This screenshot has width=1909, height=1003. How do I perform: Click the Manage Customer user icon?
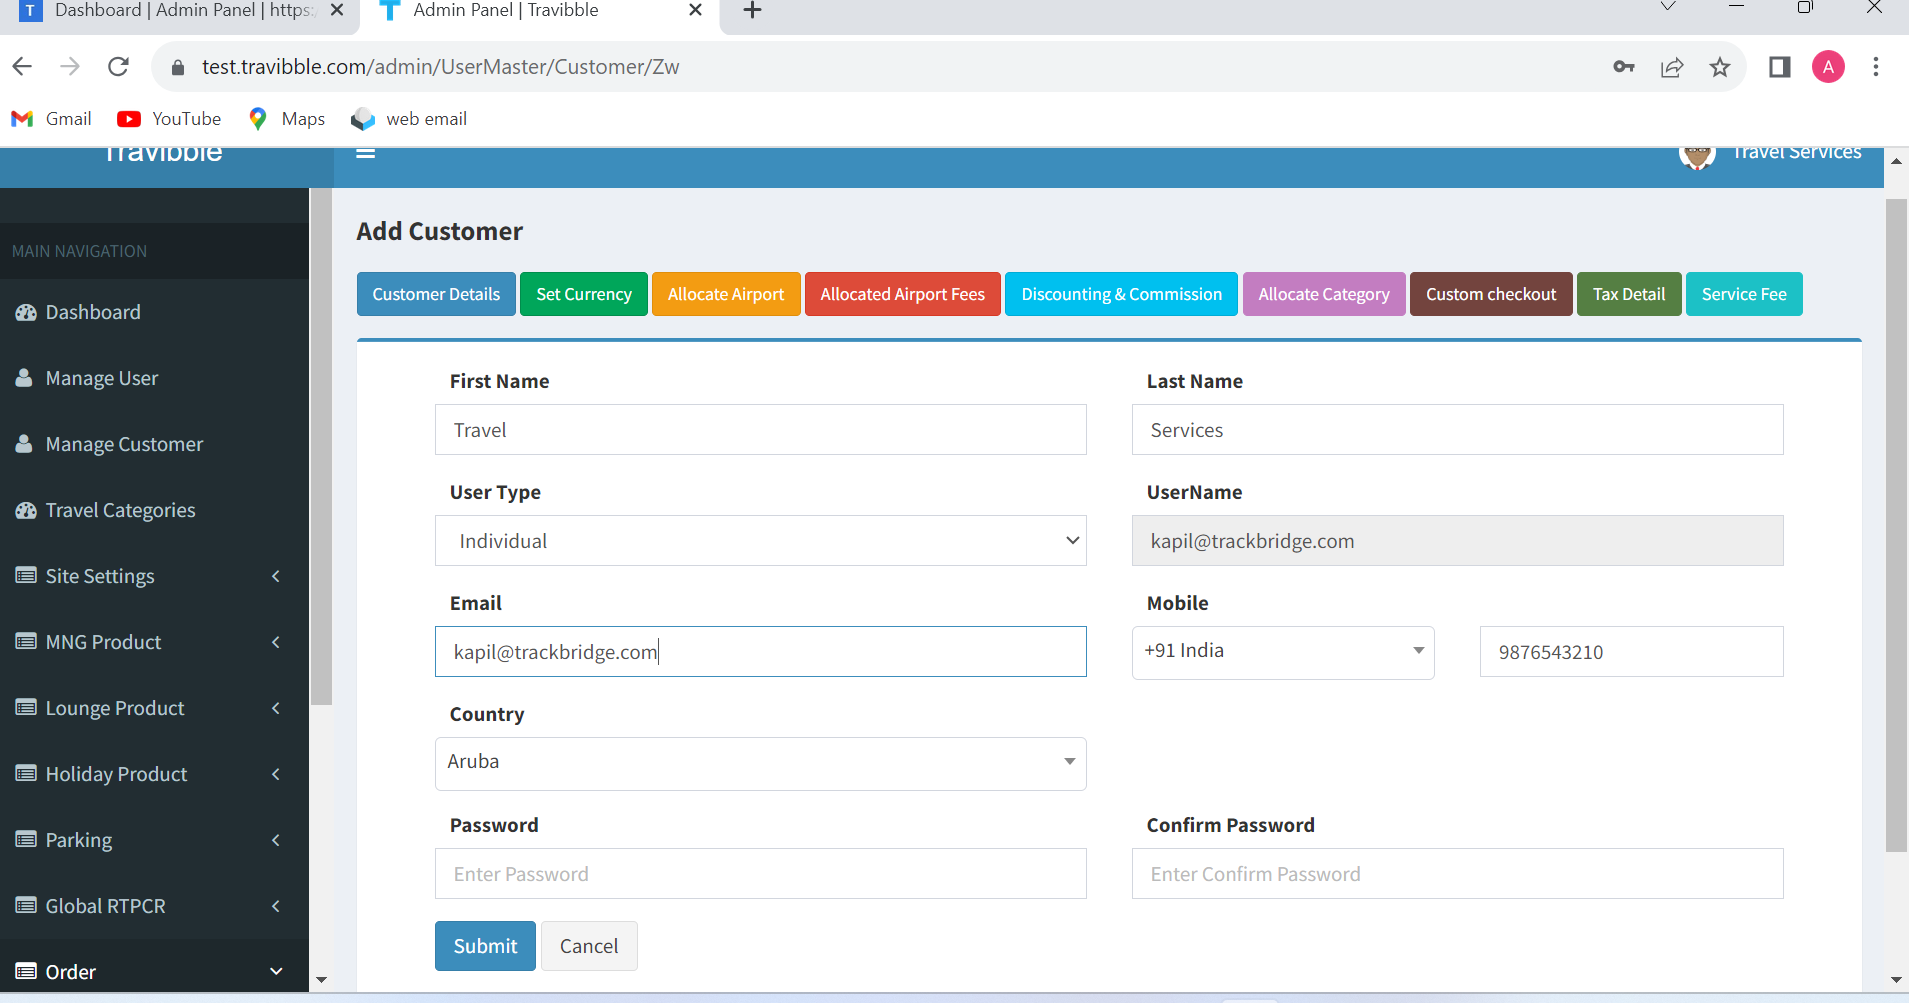[24, 444]
